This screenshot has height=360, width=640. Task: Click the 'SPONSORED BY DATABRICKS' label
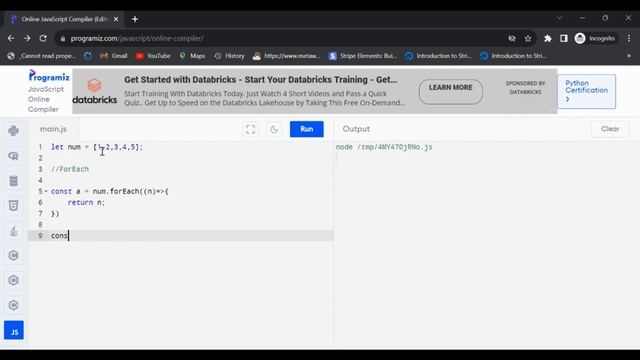point(525,87)
